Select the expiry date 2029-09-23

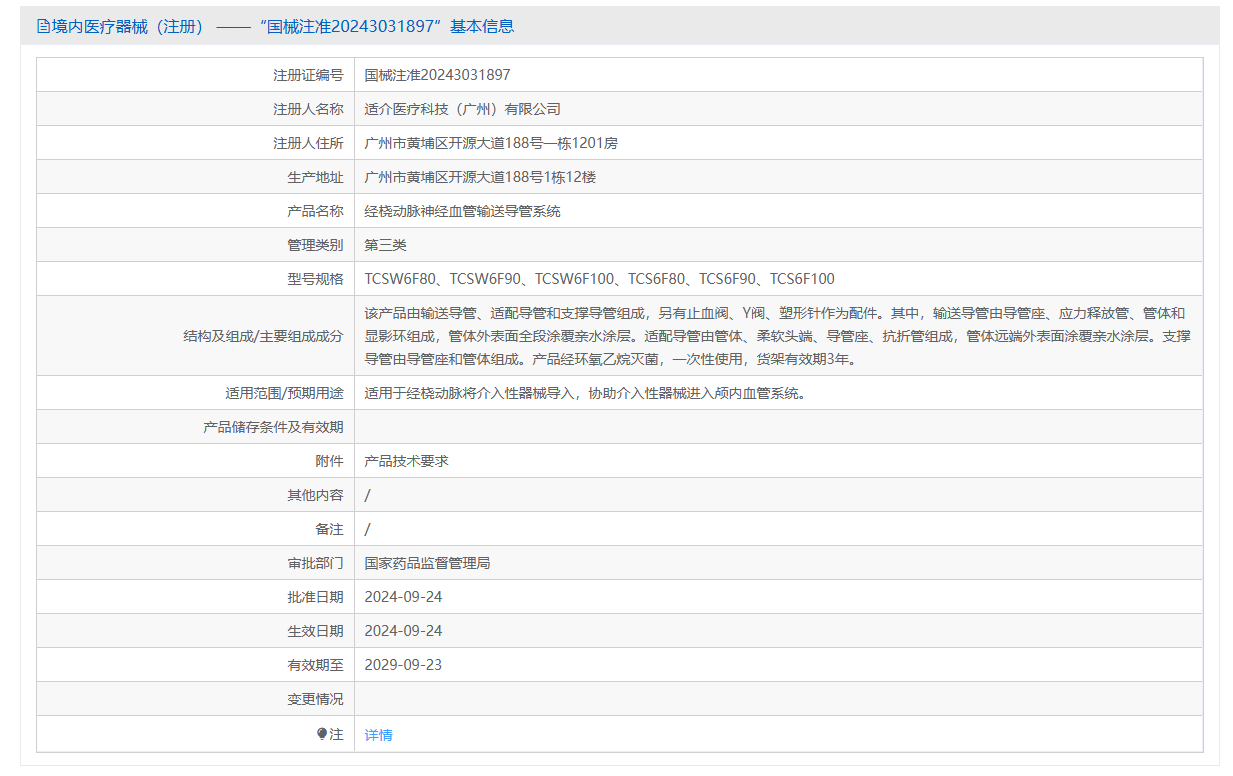(x=403, y=665)
